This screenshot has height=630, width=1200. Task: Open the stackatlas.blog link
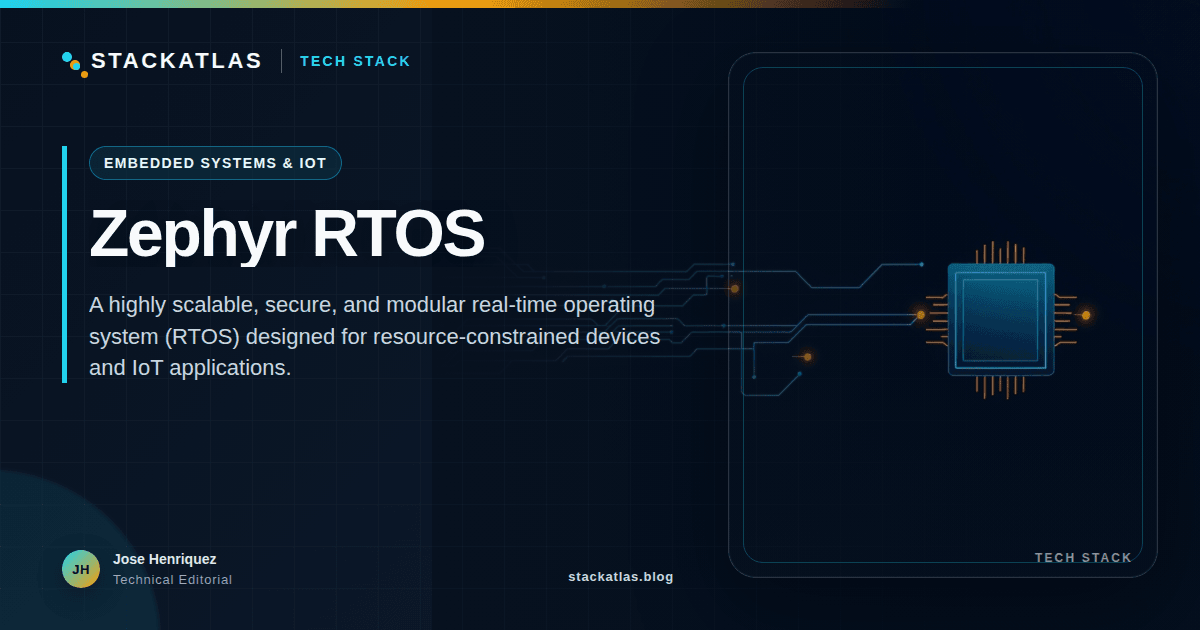point(620,577)
